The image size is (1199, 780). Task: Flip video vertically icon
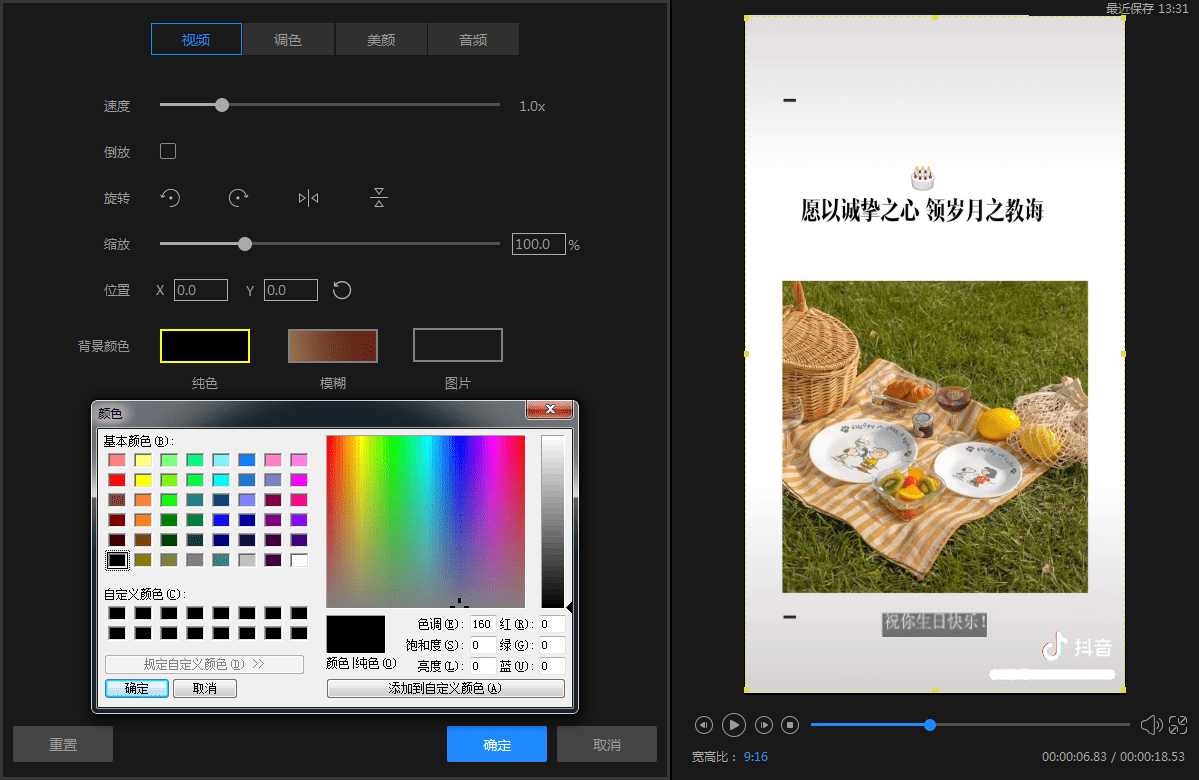(378, 198)
